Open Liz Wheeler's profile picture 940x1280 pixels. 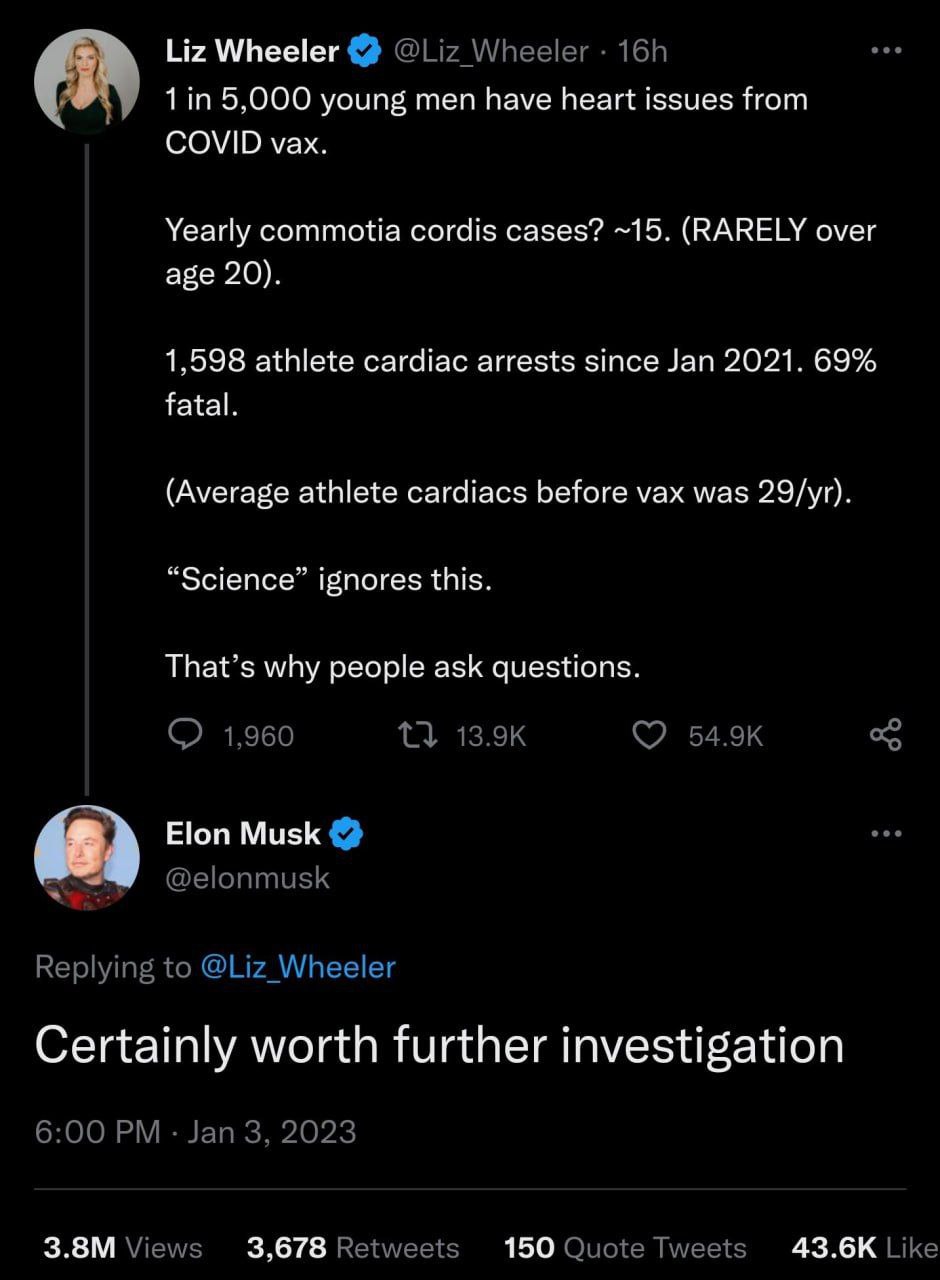click(x=87, y=82)
